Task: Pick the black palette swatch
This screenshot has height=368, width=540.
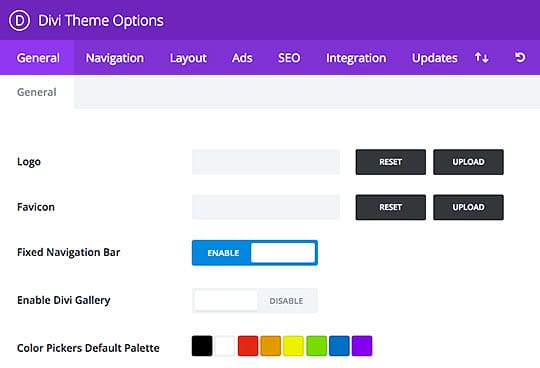Action: click(202, 346)
